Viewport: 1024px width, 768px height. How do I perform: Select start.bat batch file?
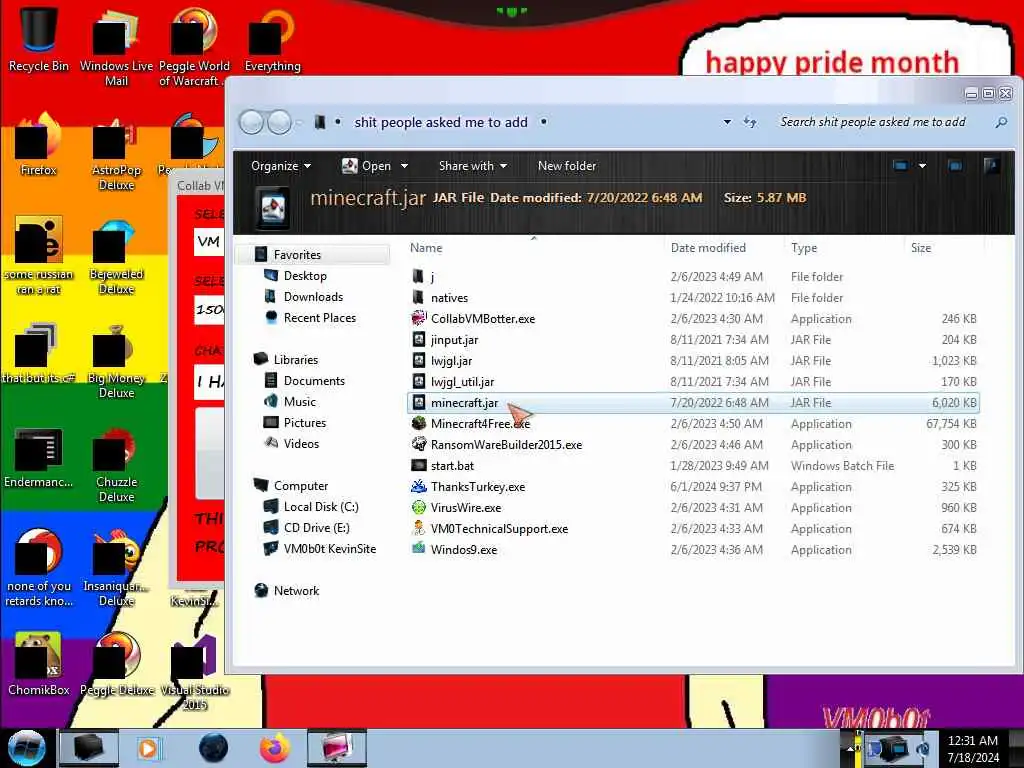pyautogui.click(x=452, y=465)
